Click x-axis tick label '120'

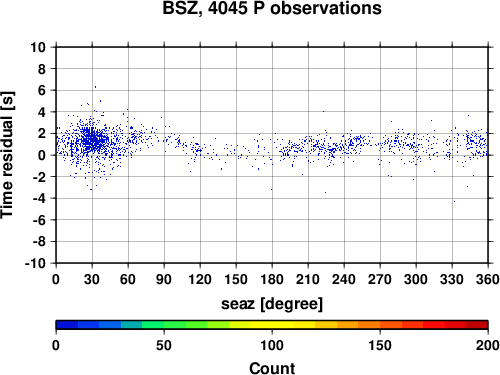[200, 279]
